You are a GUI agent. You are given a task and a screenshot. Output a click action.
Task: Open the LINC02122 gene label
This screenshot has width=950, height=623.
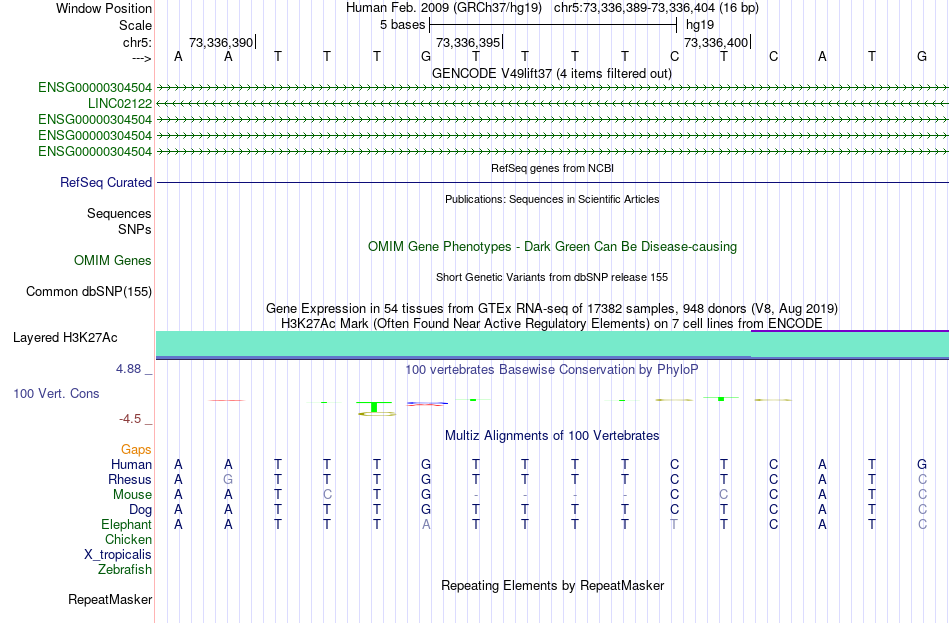pyautogui.click(x=119, y=104)
